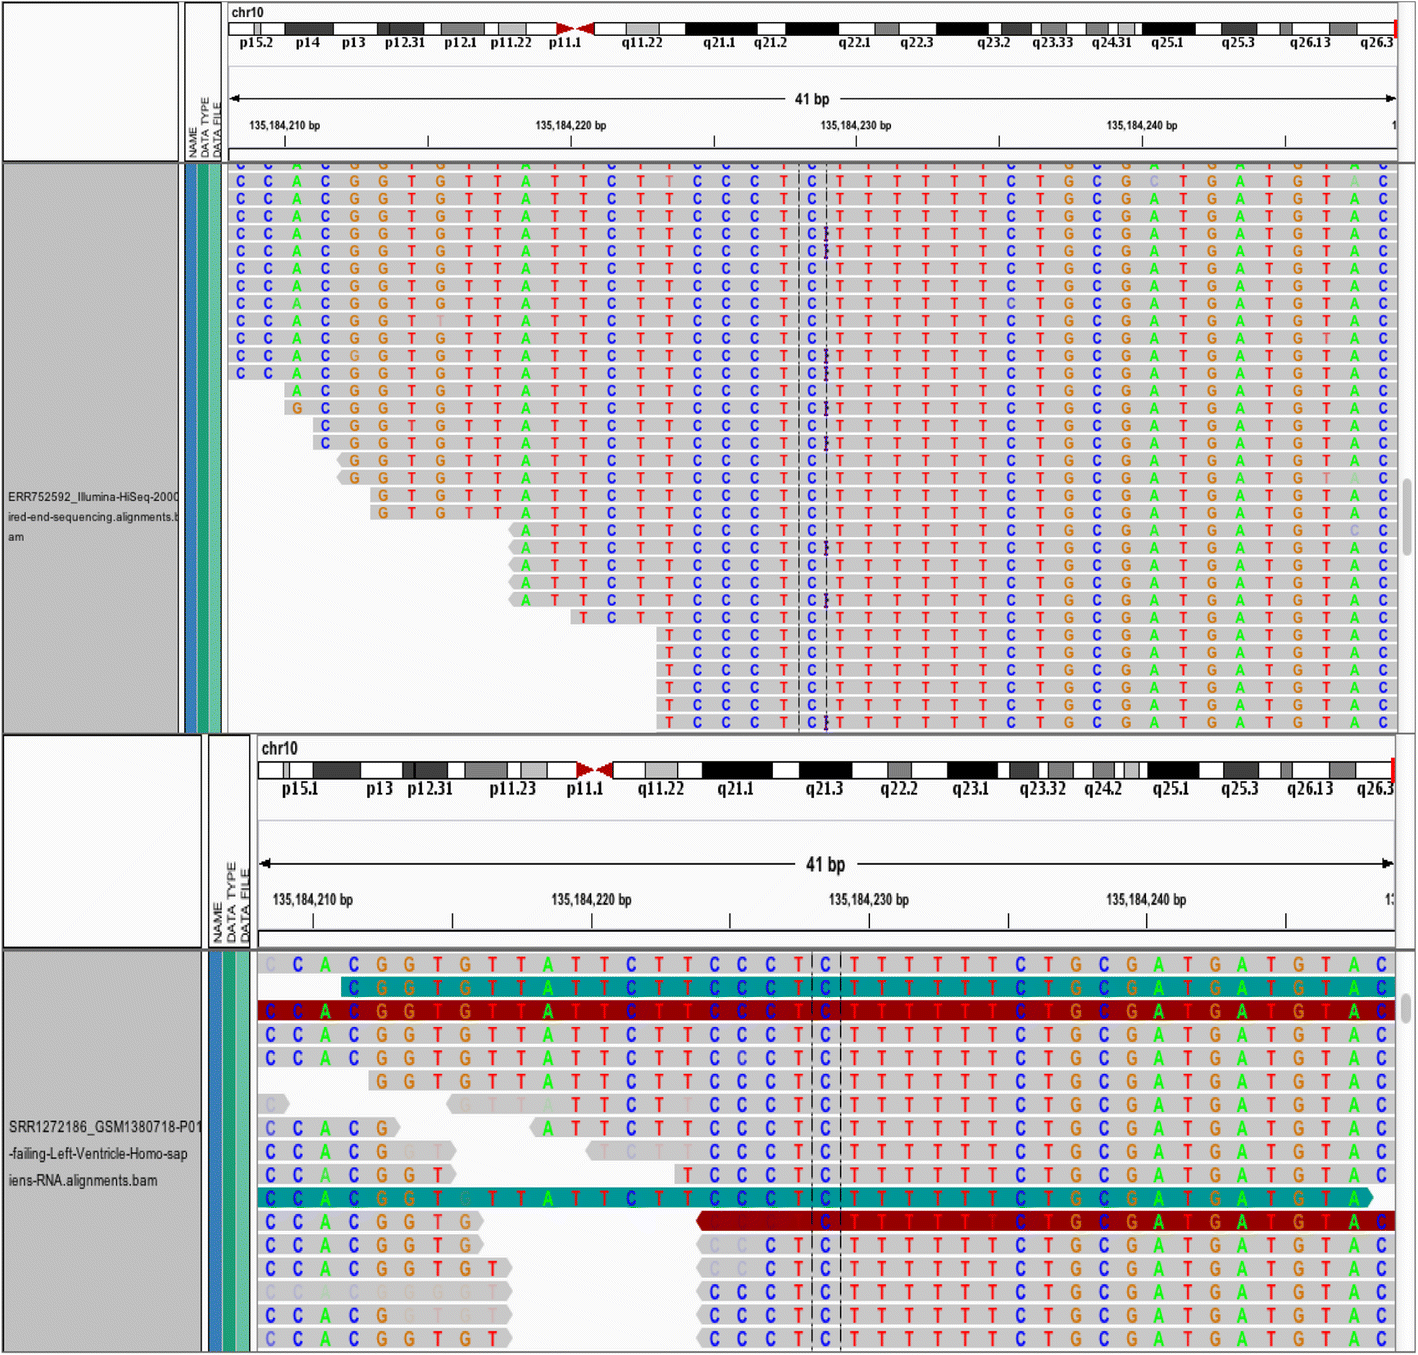Click the NAME DATA TYPE DATA FILE header in SRR1272186 panel

coord(230,903)
